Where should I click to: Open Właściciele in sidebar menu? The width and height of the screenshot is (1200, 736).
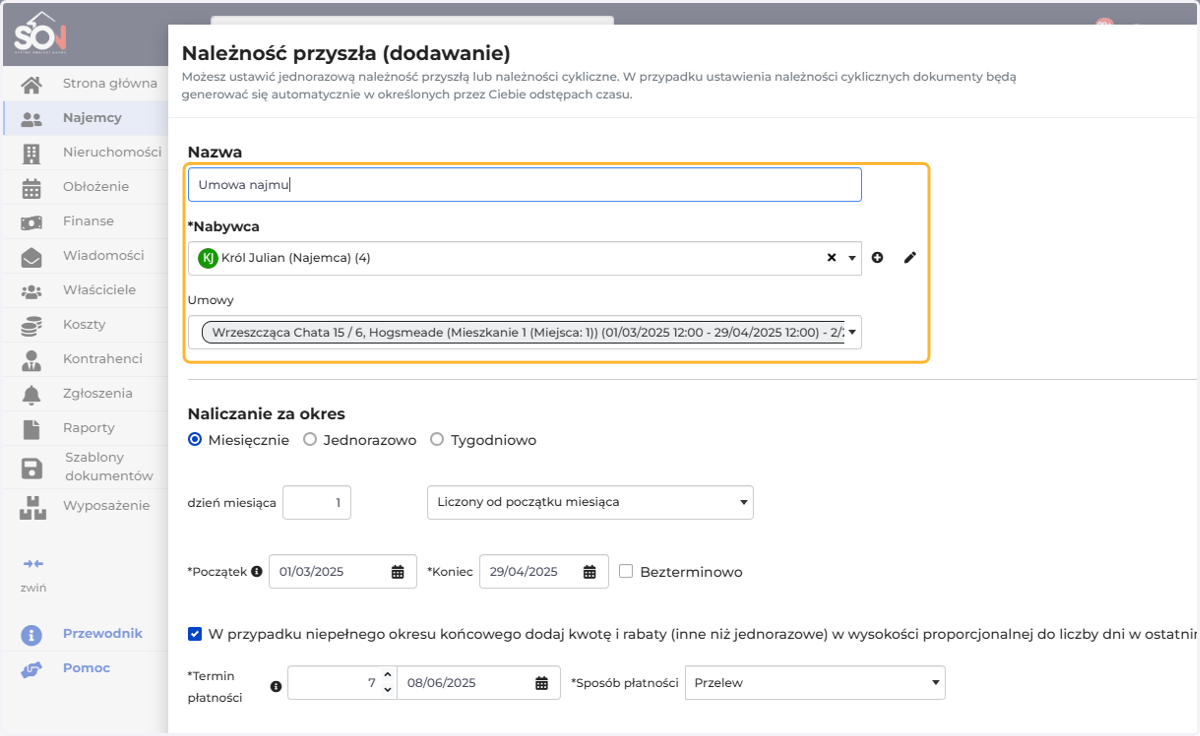point(99,291)
